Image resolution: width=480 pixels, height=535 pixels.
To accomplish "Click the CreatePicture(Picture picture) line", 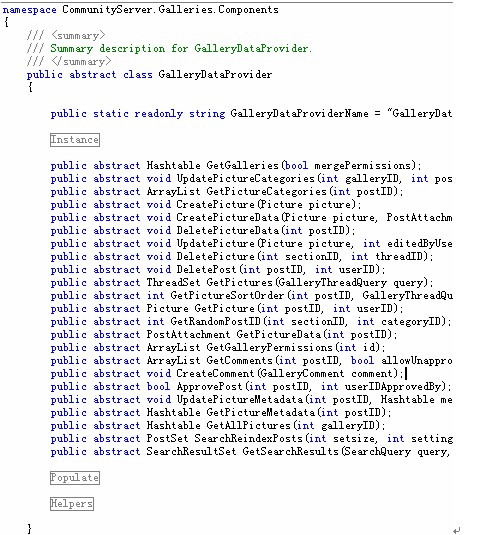I will point(206,204).
